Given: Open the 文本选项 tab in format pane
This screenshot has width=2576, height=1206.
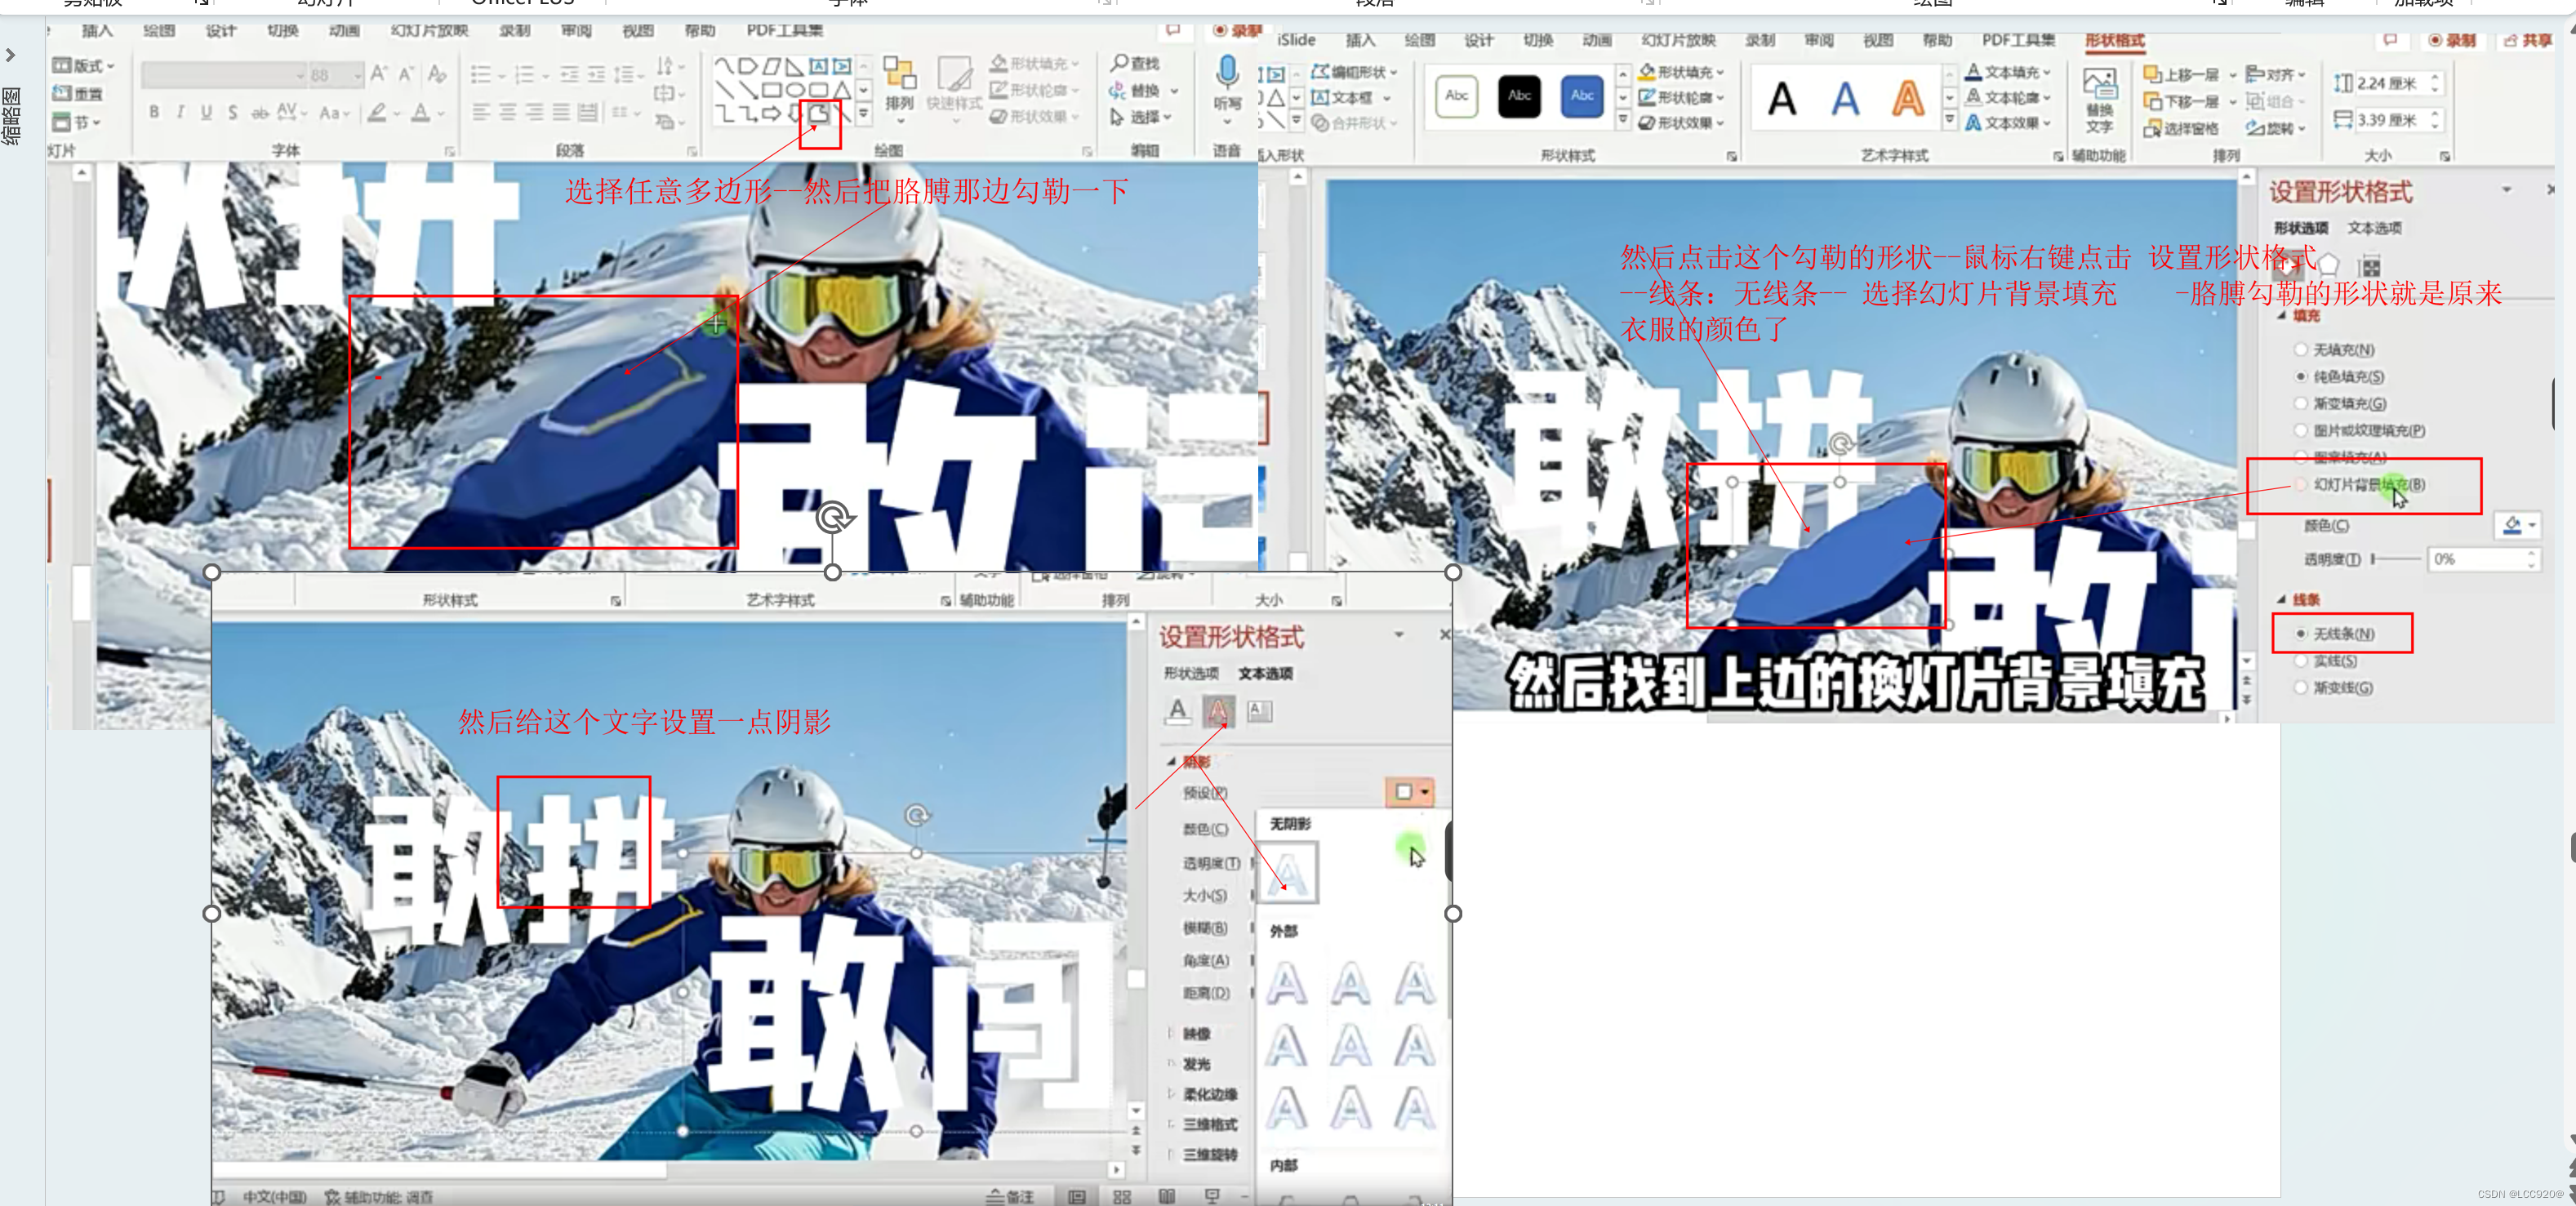Looking at the screenshot, I should (2374, 228).
